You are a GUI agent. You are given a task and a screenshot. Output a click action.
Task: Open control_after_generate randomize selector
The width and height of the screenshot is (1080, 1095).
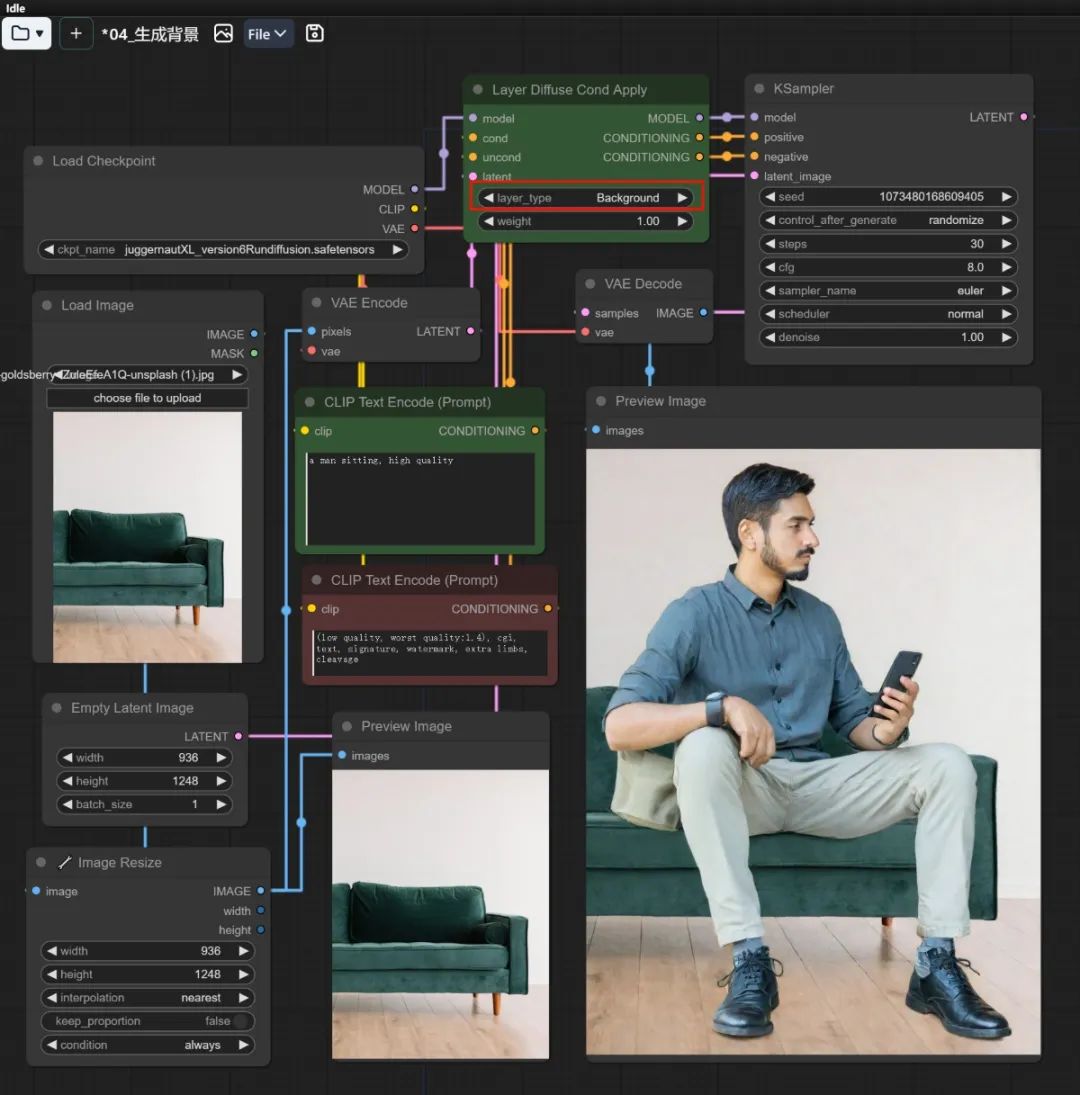coord(887,220)
